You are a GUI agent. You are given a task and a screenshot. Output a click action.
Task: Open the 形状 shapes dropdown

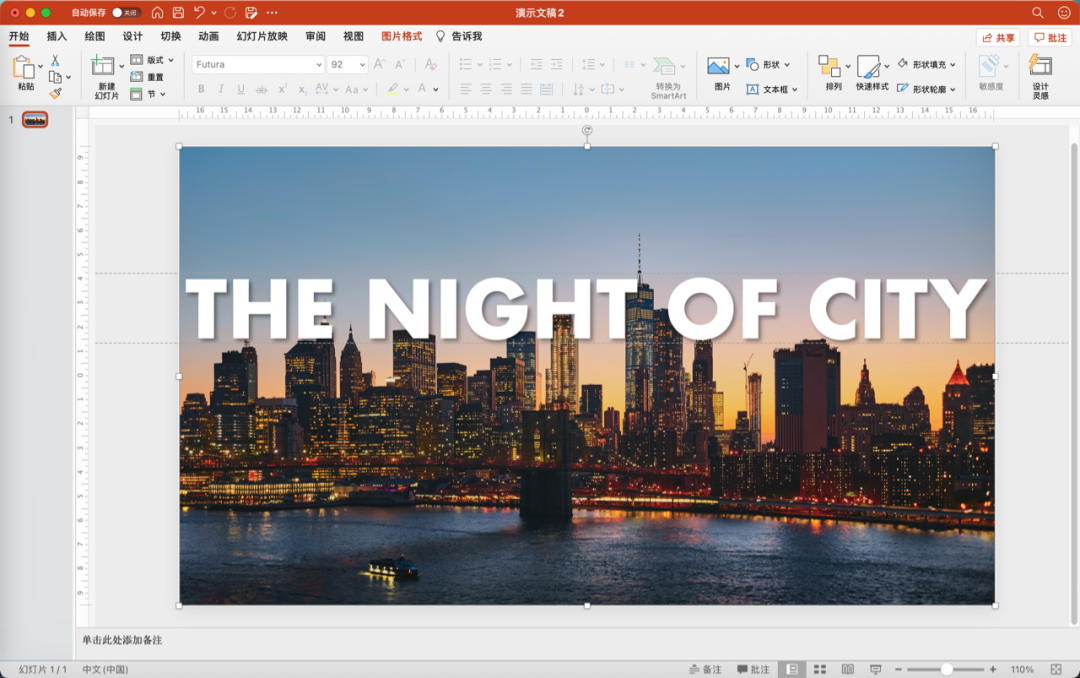pyautogui.click(x=769, y=64)
